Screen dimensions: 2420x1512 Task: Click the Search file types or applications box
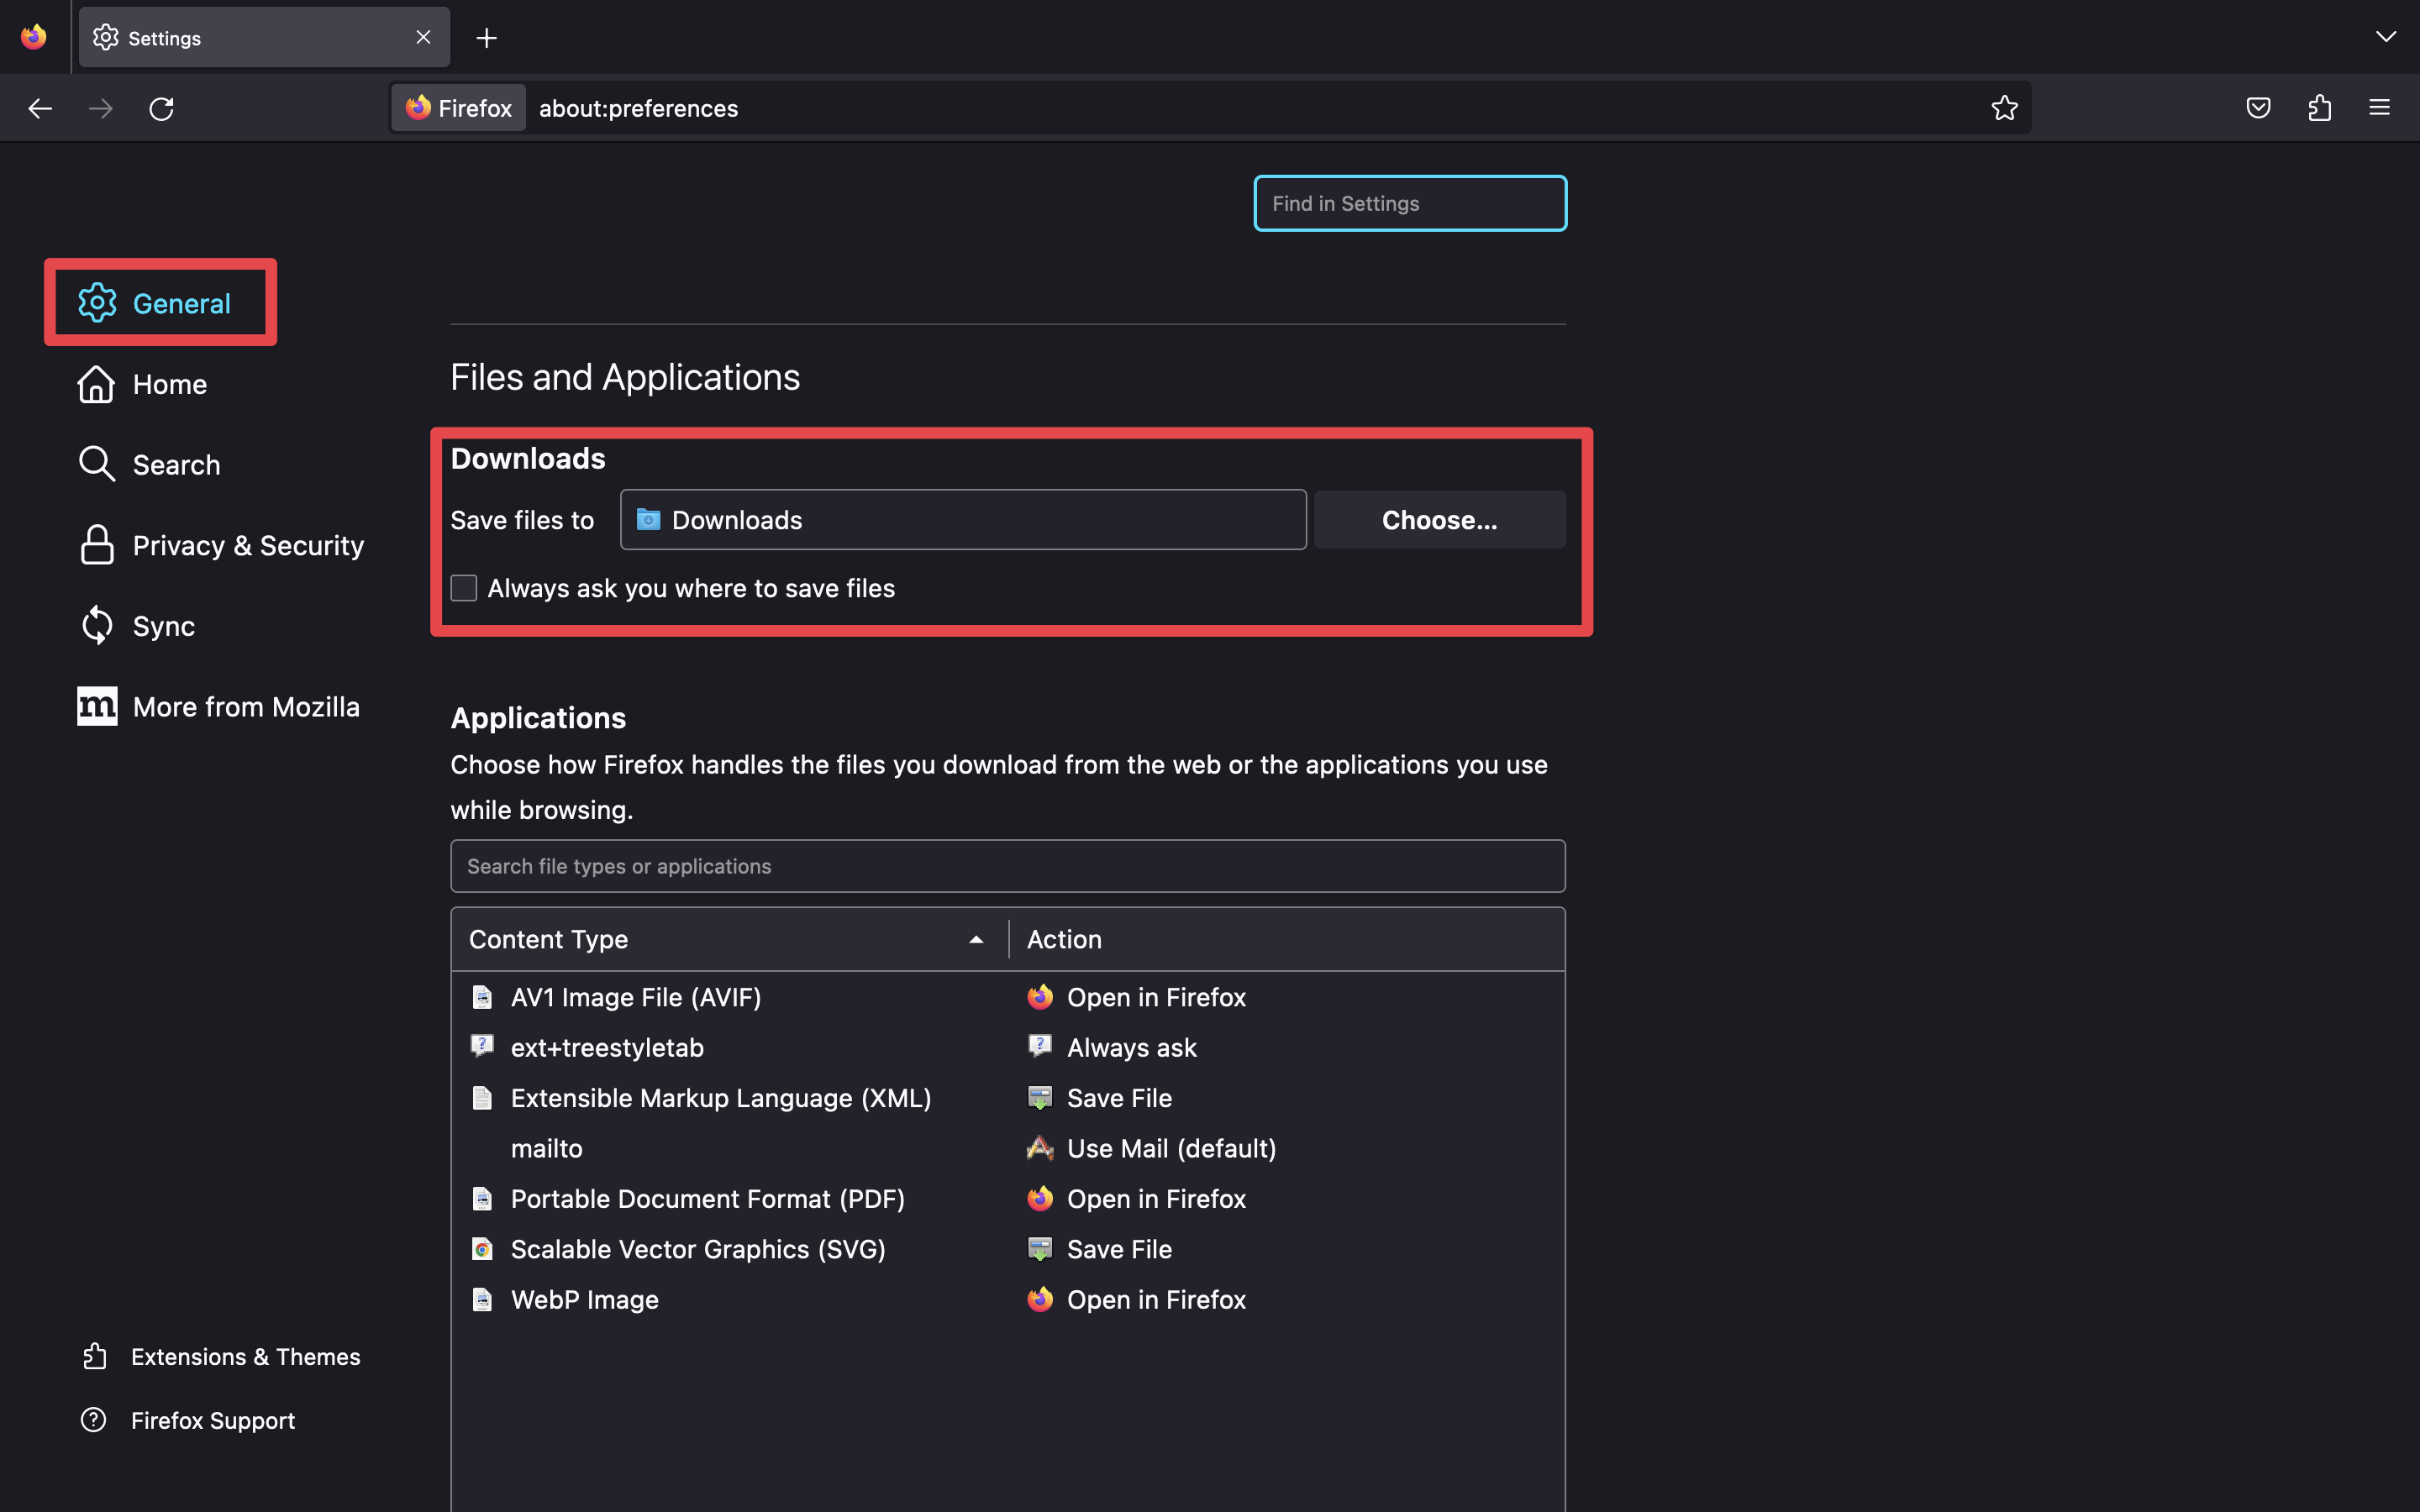1007,866
